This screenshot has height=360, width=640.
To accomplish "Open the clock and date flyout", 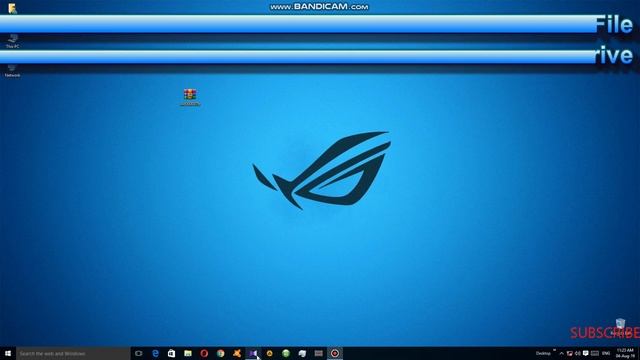I will click(x=625, y=353).
